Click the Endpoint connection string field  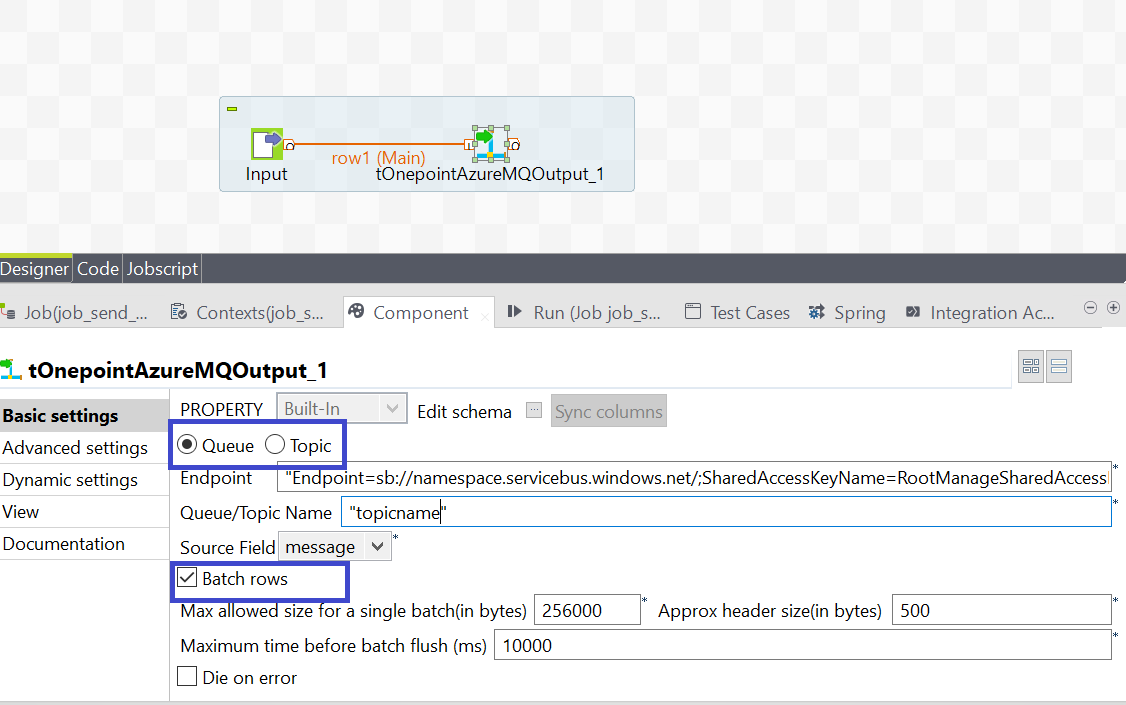click(x=694, y=477)
